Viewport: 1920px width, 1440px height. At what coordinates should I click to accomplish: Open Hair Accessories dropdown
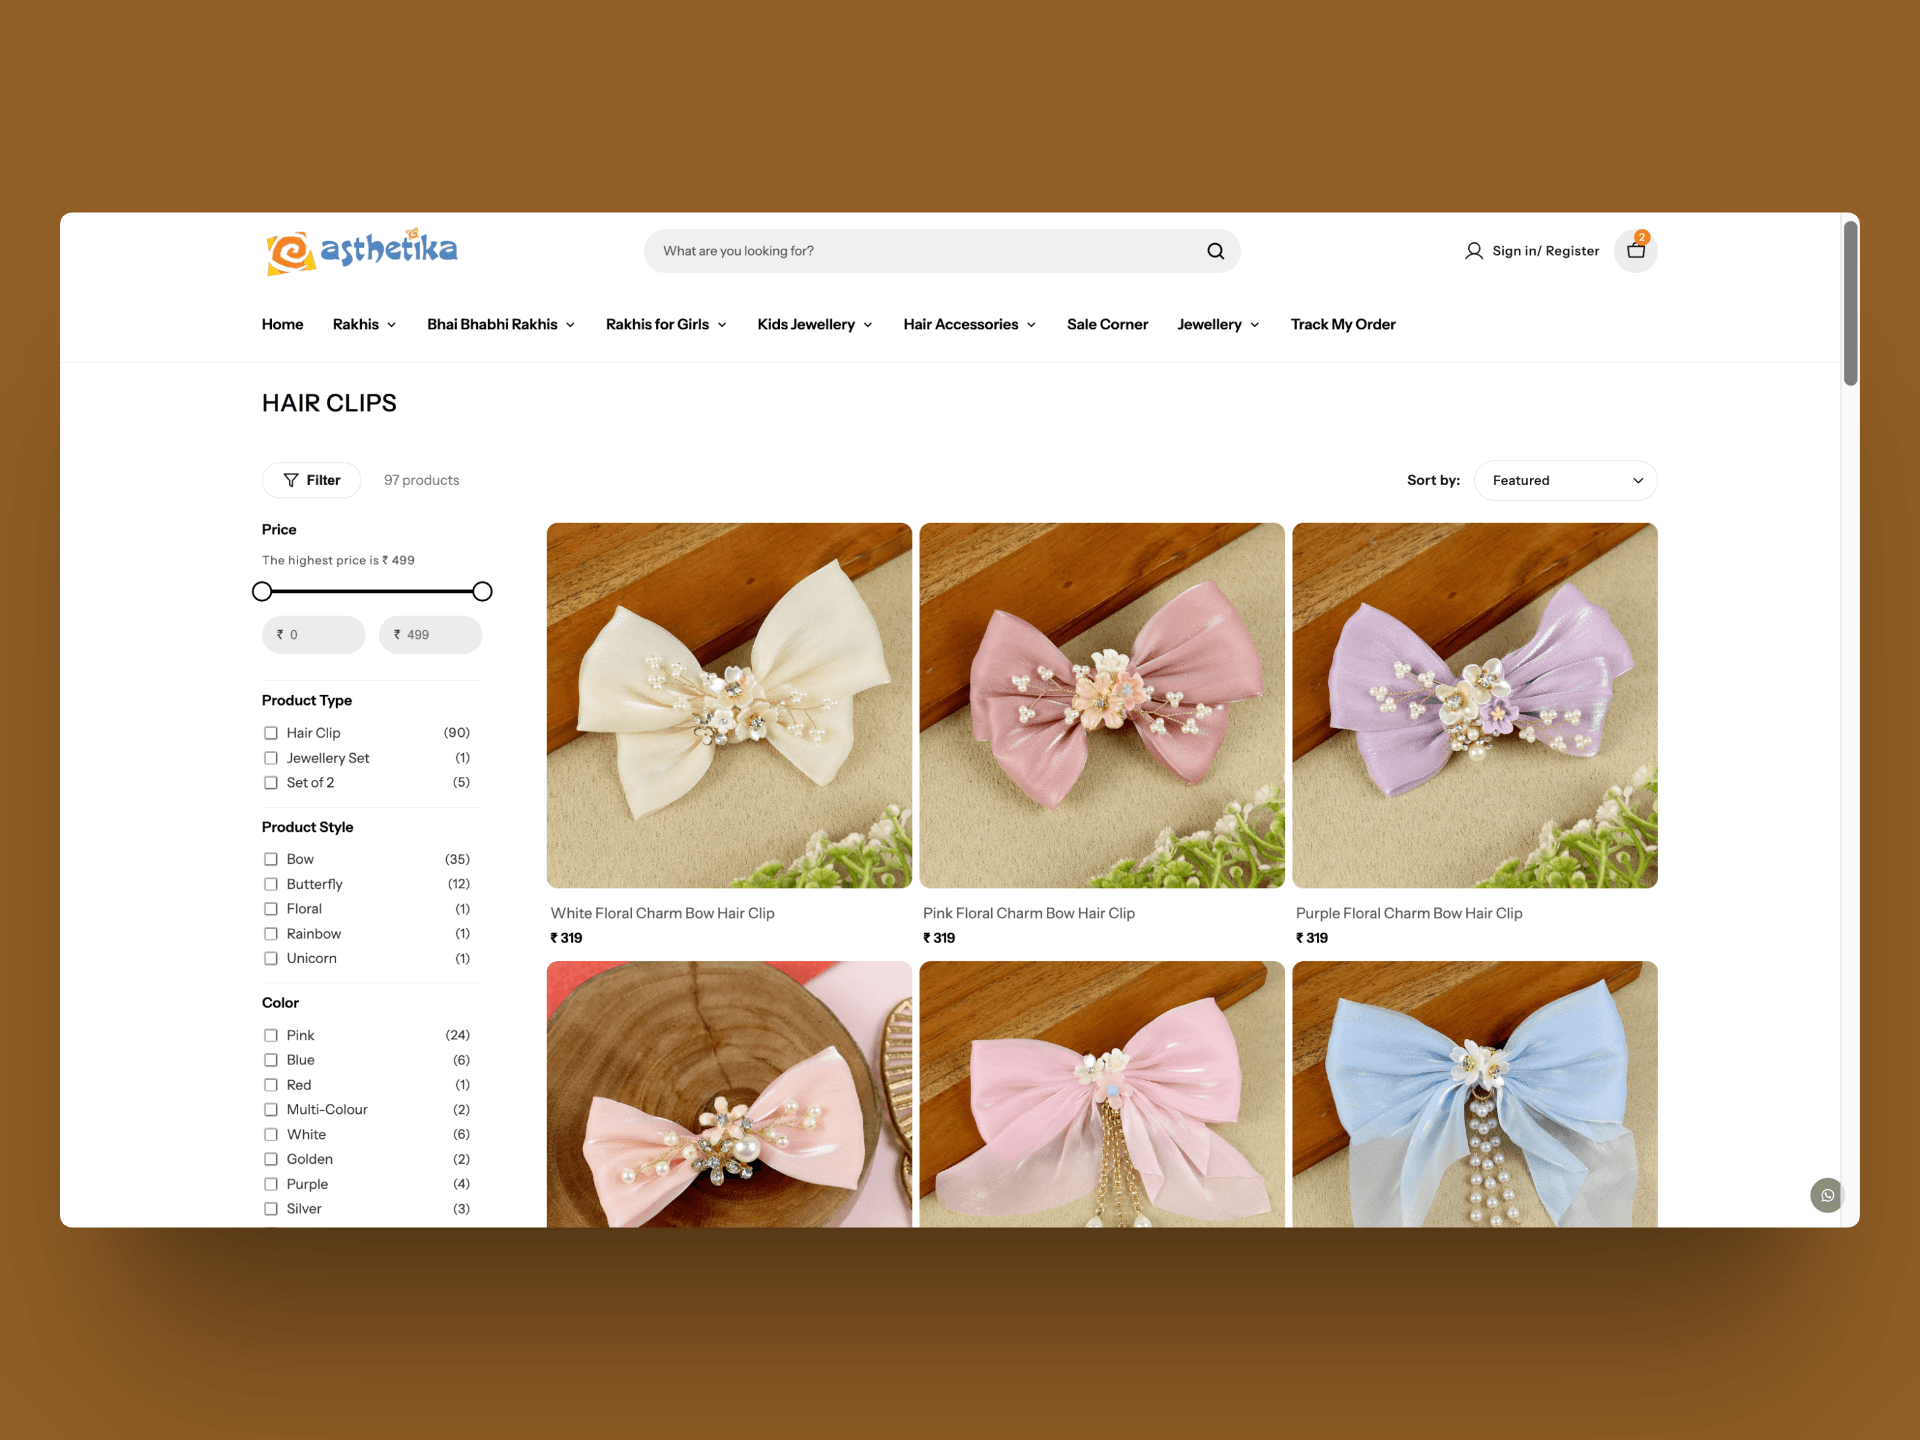coord(969,324)
